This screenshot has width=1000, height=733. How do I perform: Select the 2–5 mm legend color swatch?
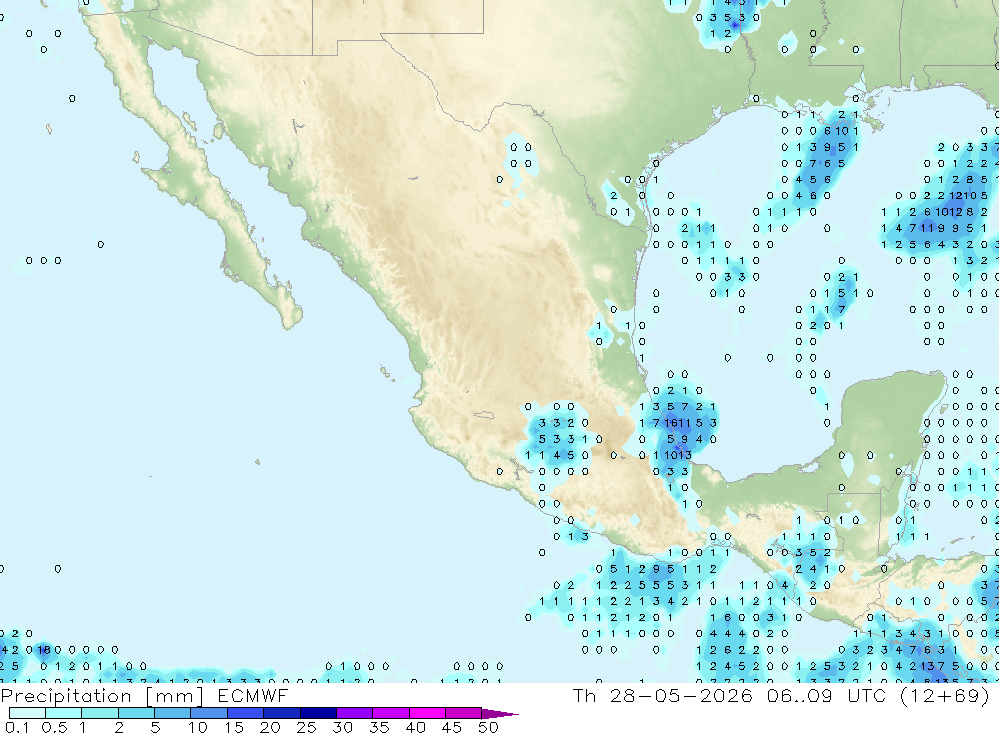pos(136,713)
